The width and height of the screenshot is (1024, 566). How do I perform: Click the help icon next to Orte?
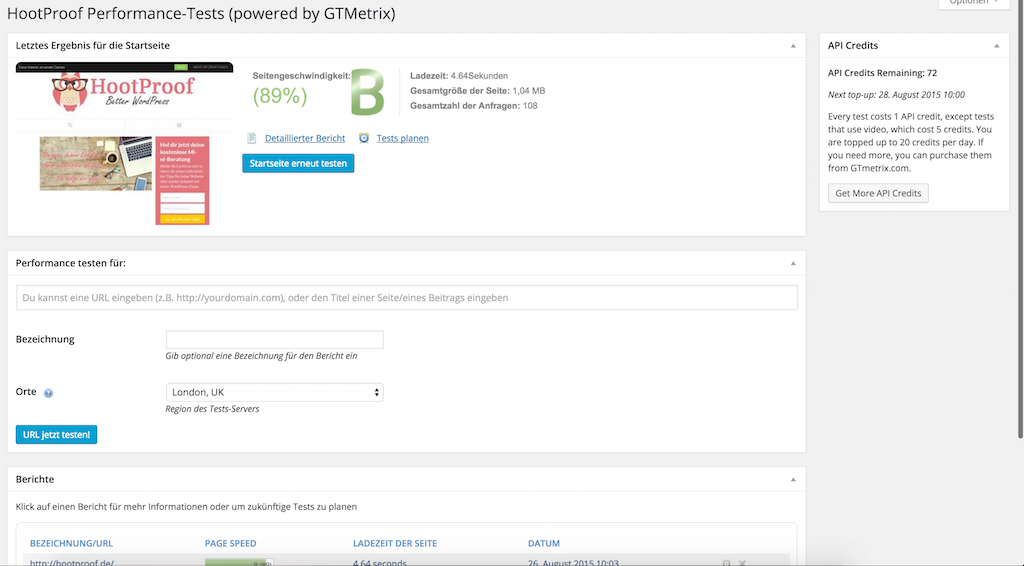48,393
